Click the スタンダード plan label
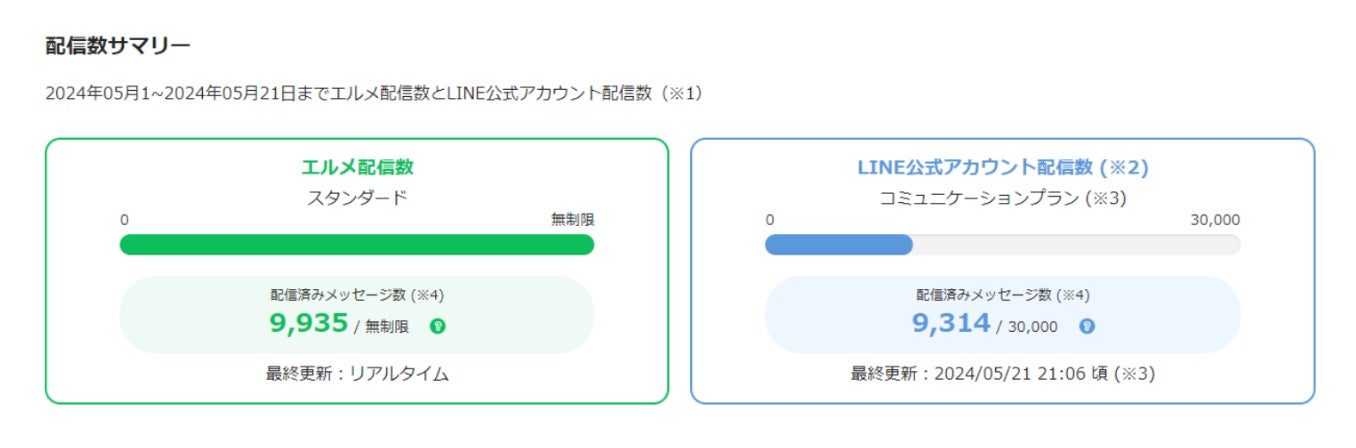This screenshot has height=448, width=1356. tap(357, 197)
